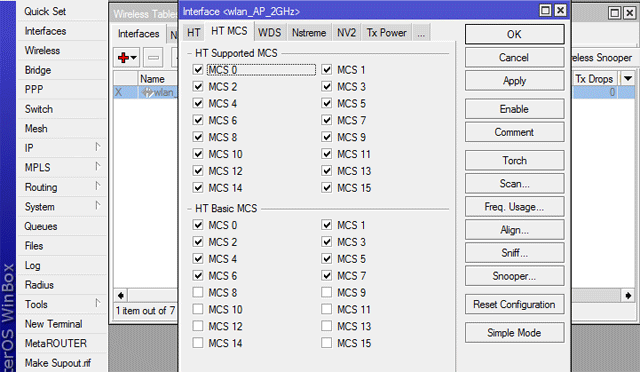
Task: Click the Apply button
Action: tap(514, 81)
